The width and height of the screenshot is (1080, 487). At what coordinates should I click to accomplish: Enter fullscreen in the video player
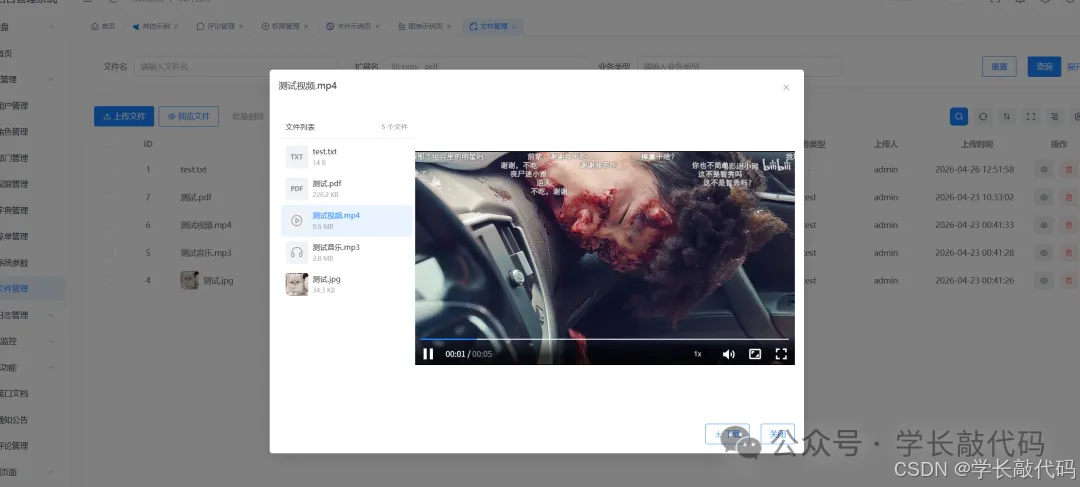781,354
